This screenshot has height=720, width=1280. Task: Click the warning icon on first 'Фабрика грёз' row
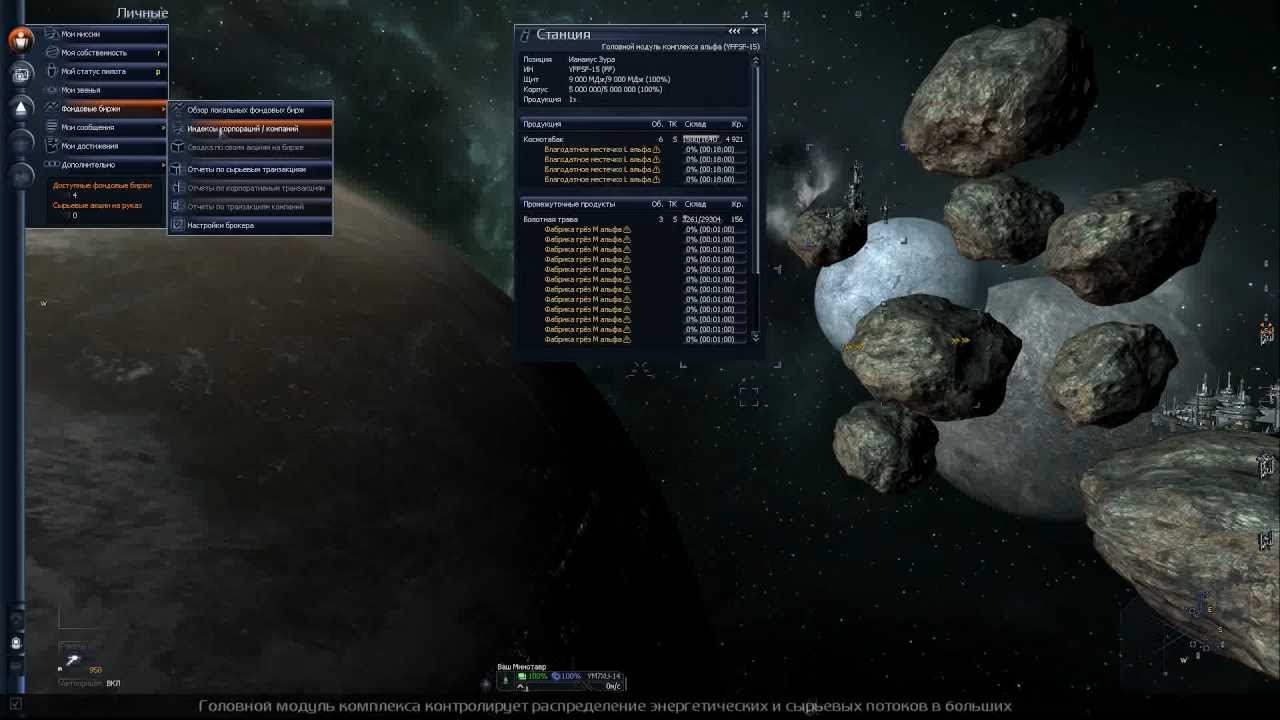(627, 229)
